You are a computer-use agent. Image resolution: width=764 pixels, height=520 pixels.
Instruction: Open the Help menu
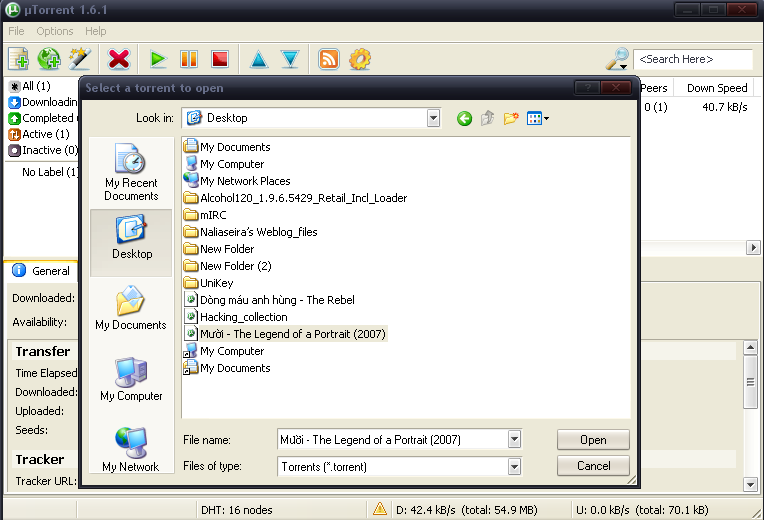click(x=96, y=31)
